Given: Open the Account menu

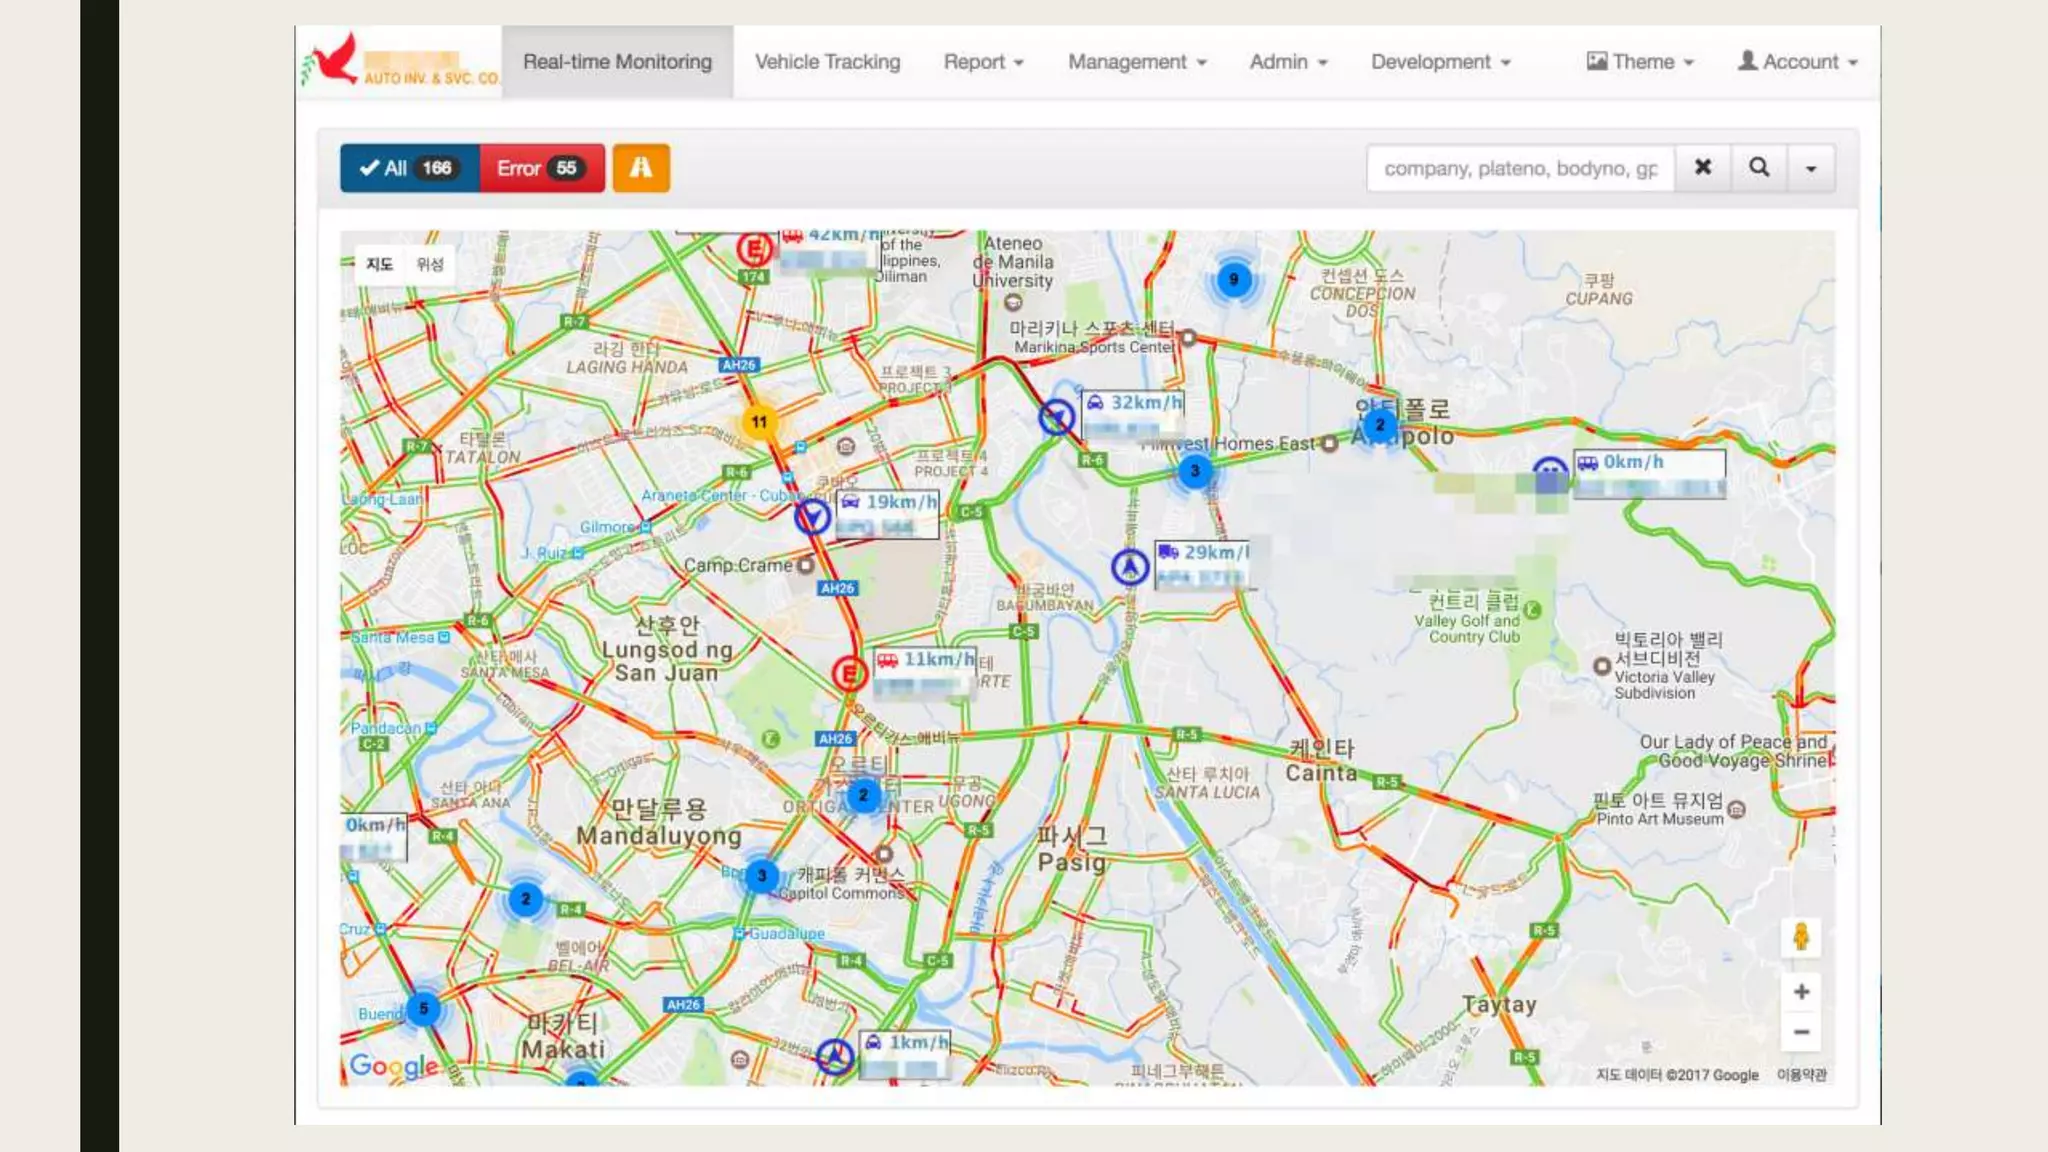Looking at the screenshot, I should [1797, 62].
